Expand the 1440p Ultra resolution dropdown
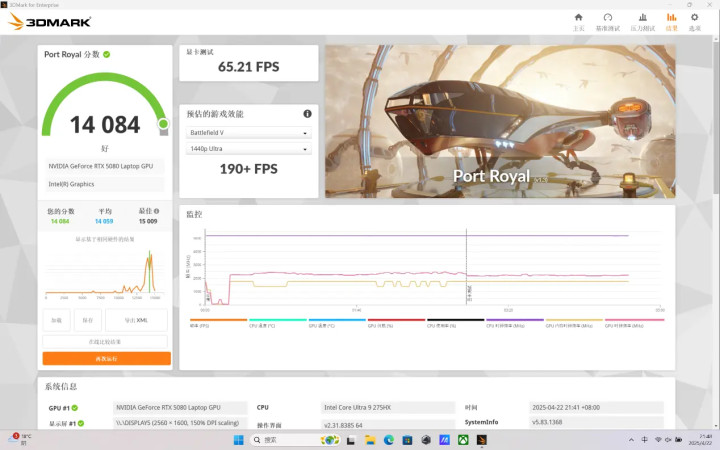Image resolution: width=720 pixels, height=450 pixels. (x=248, y=149)
